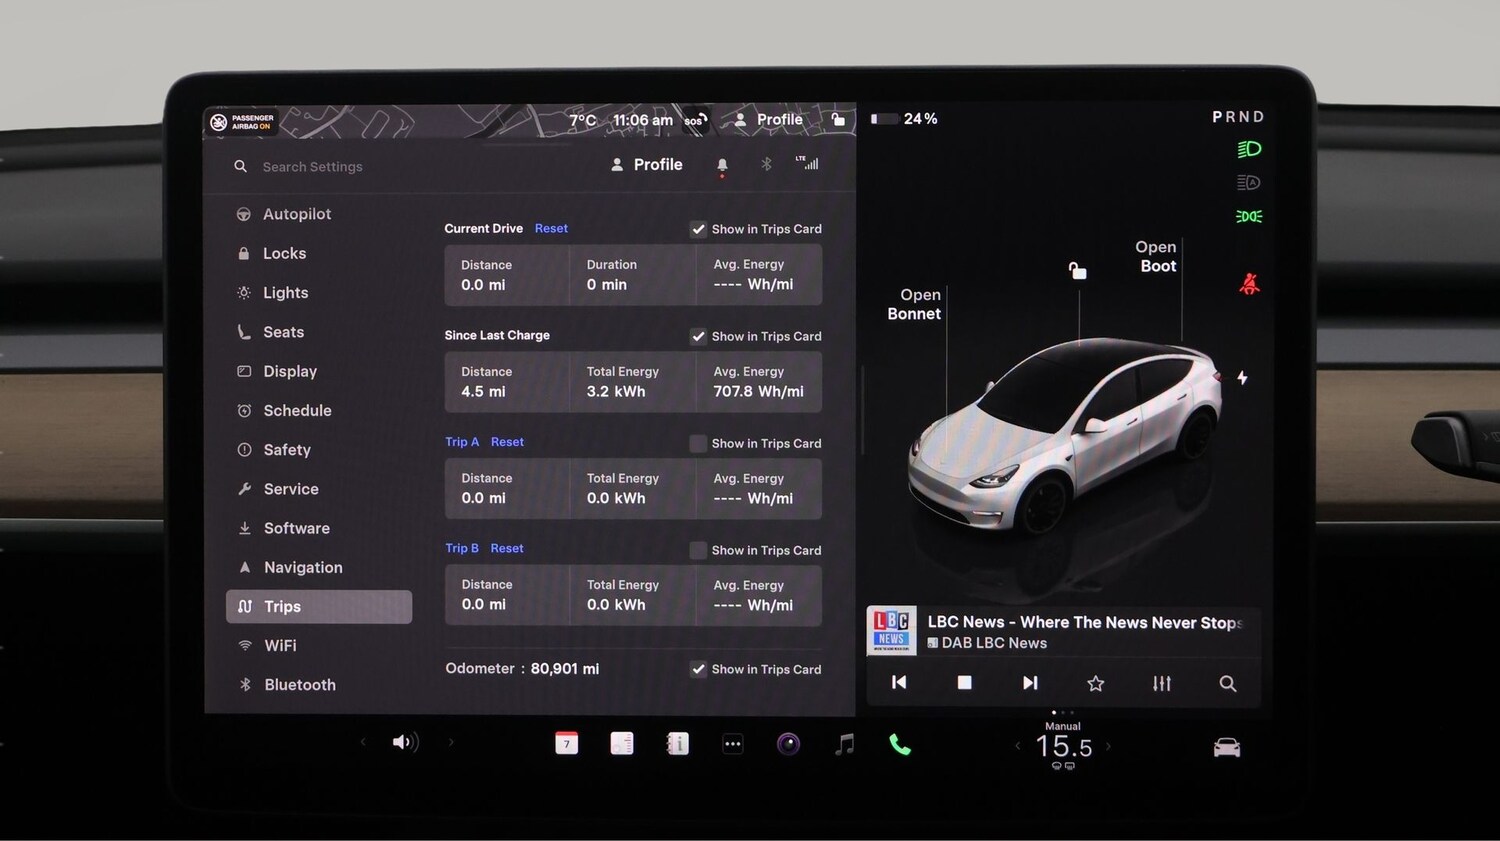
Task: Enable Show in Trips Card for Trip A
Action: [x=698, y=443]
